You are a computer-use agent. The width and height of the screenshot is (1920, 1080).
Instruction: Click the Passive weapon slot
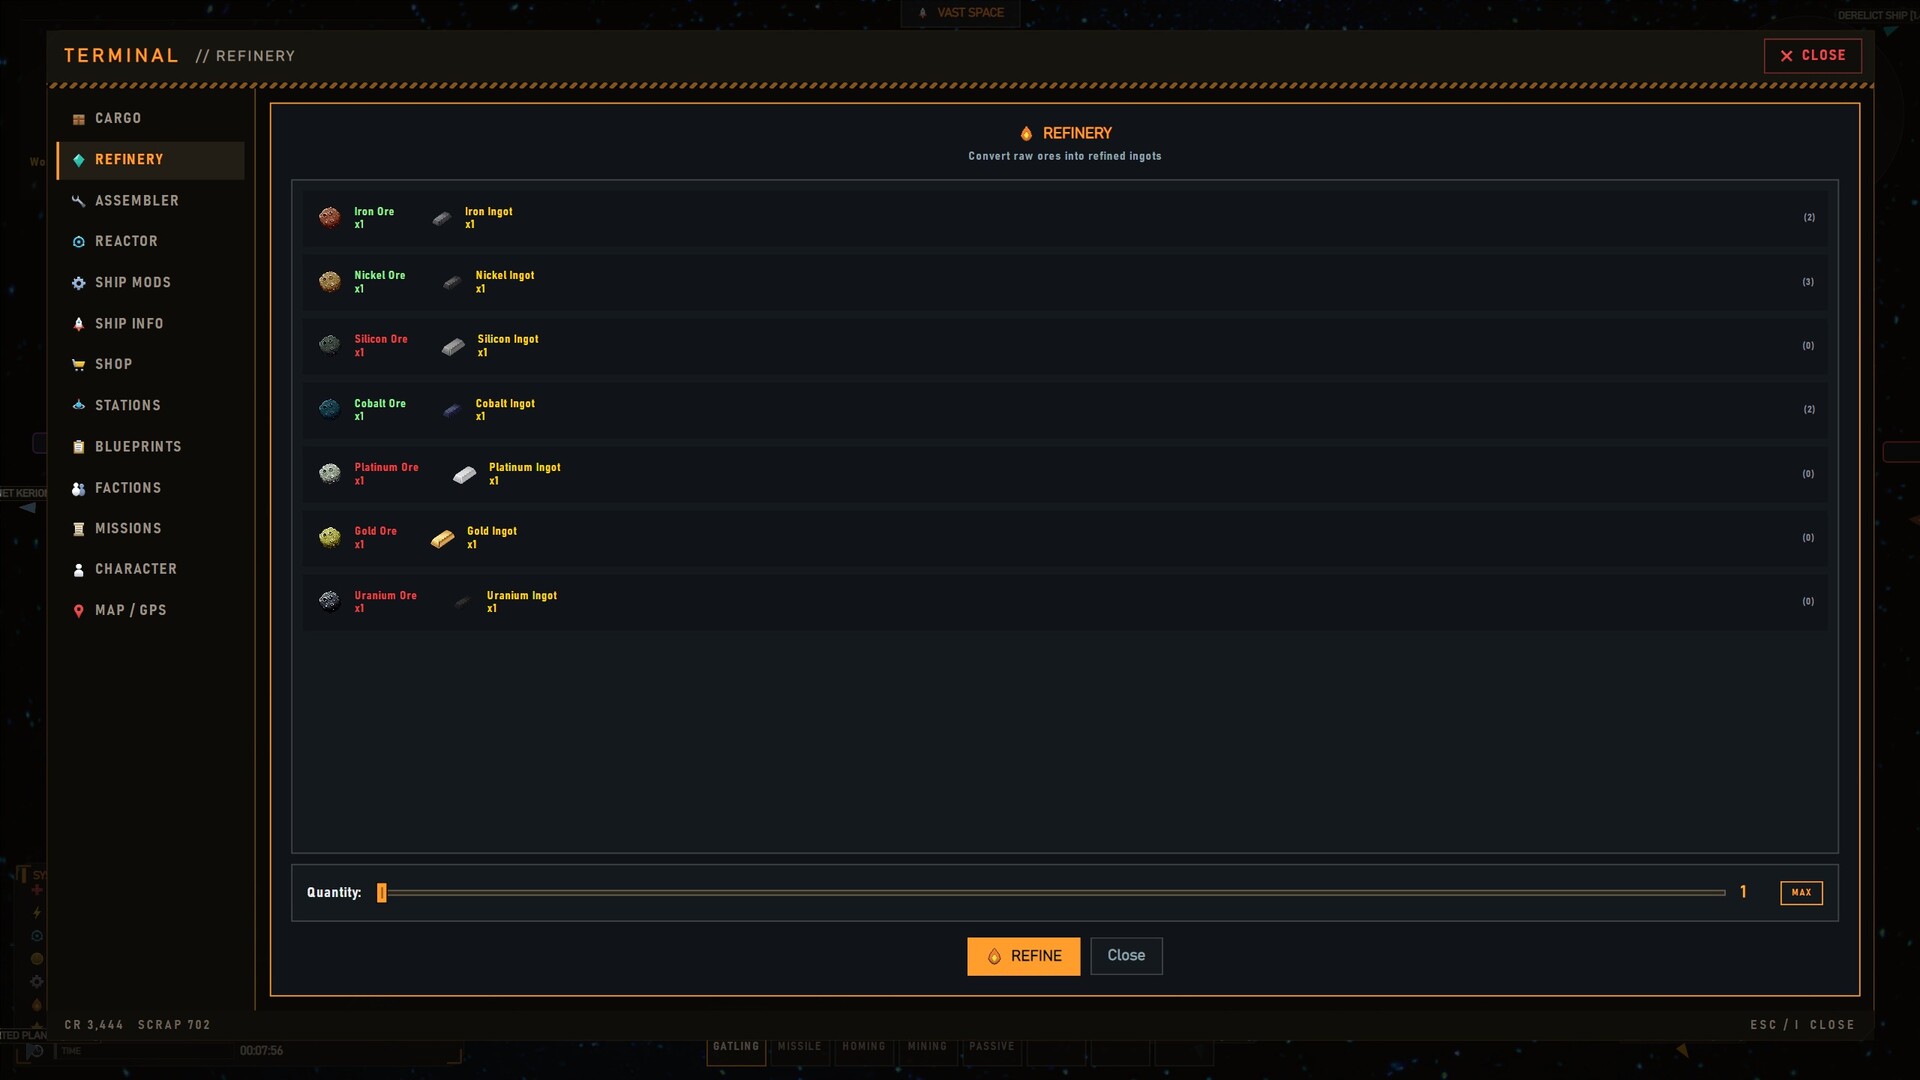tap(991, 1048)
